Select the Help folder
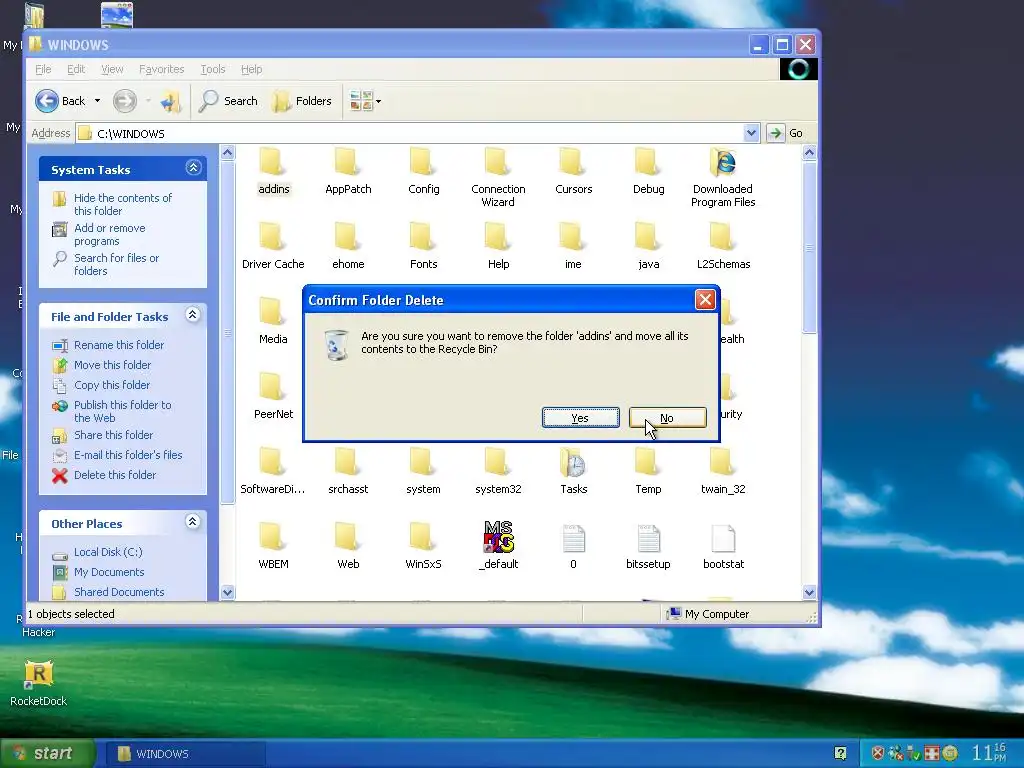Screen dimensions: 1024x768 [x=498, y=246]
